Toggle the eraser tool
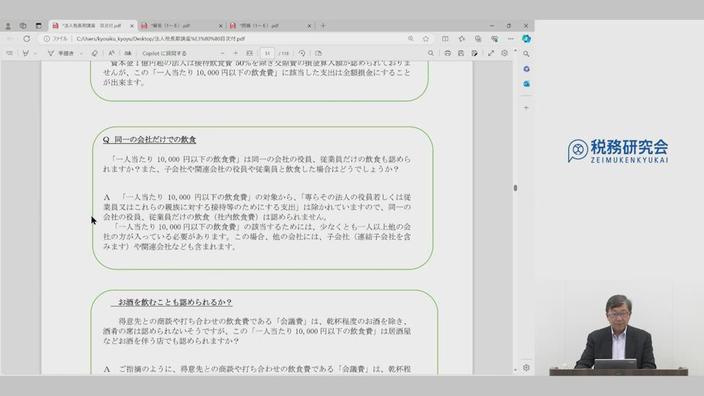The width and height of the screenshot is (704, 396). (x=94, y=53)
